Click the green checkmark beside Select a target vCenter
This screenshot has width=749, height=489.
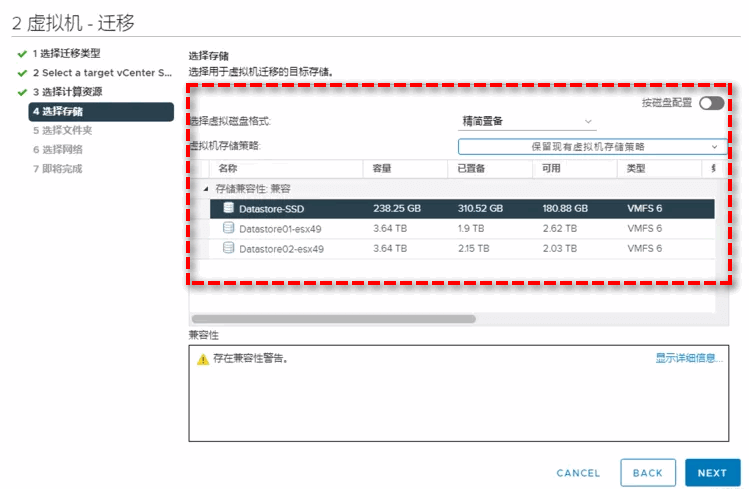pos(22,73)
